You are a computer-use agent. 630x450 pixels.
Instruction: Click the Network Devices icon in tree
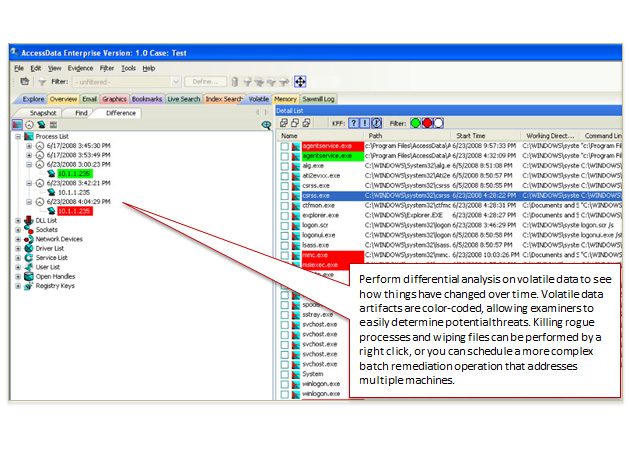click(29, 239)
